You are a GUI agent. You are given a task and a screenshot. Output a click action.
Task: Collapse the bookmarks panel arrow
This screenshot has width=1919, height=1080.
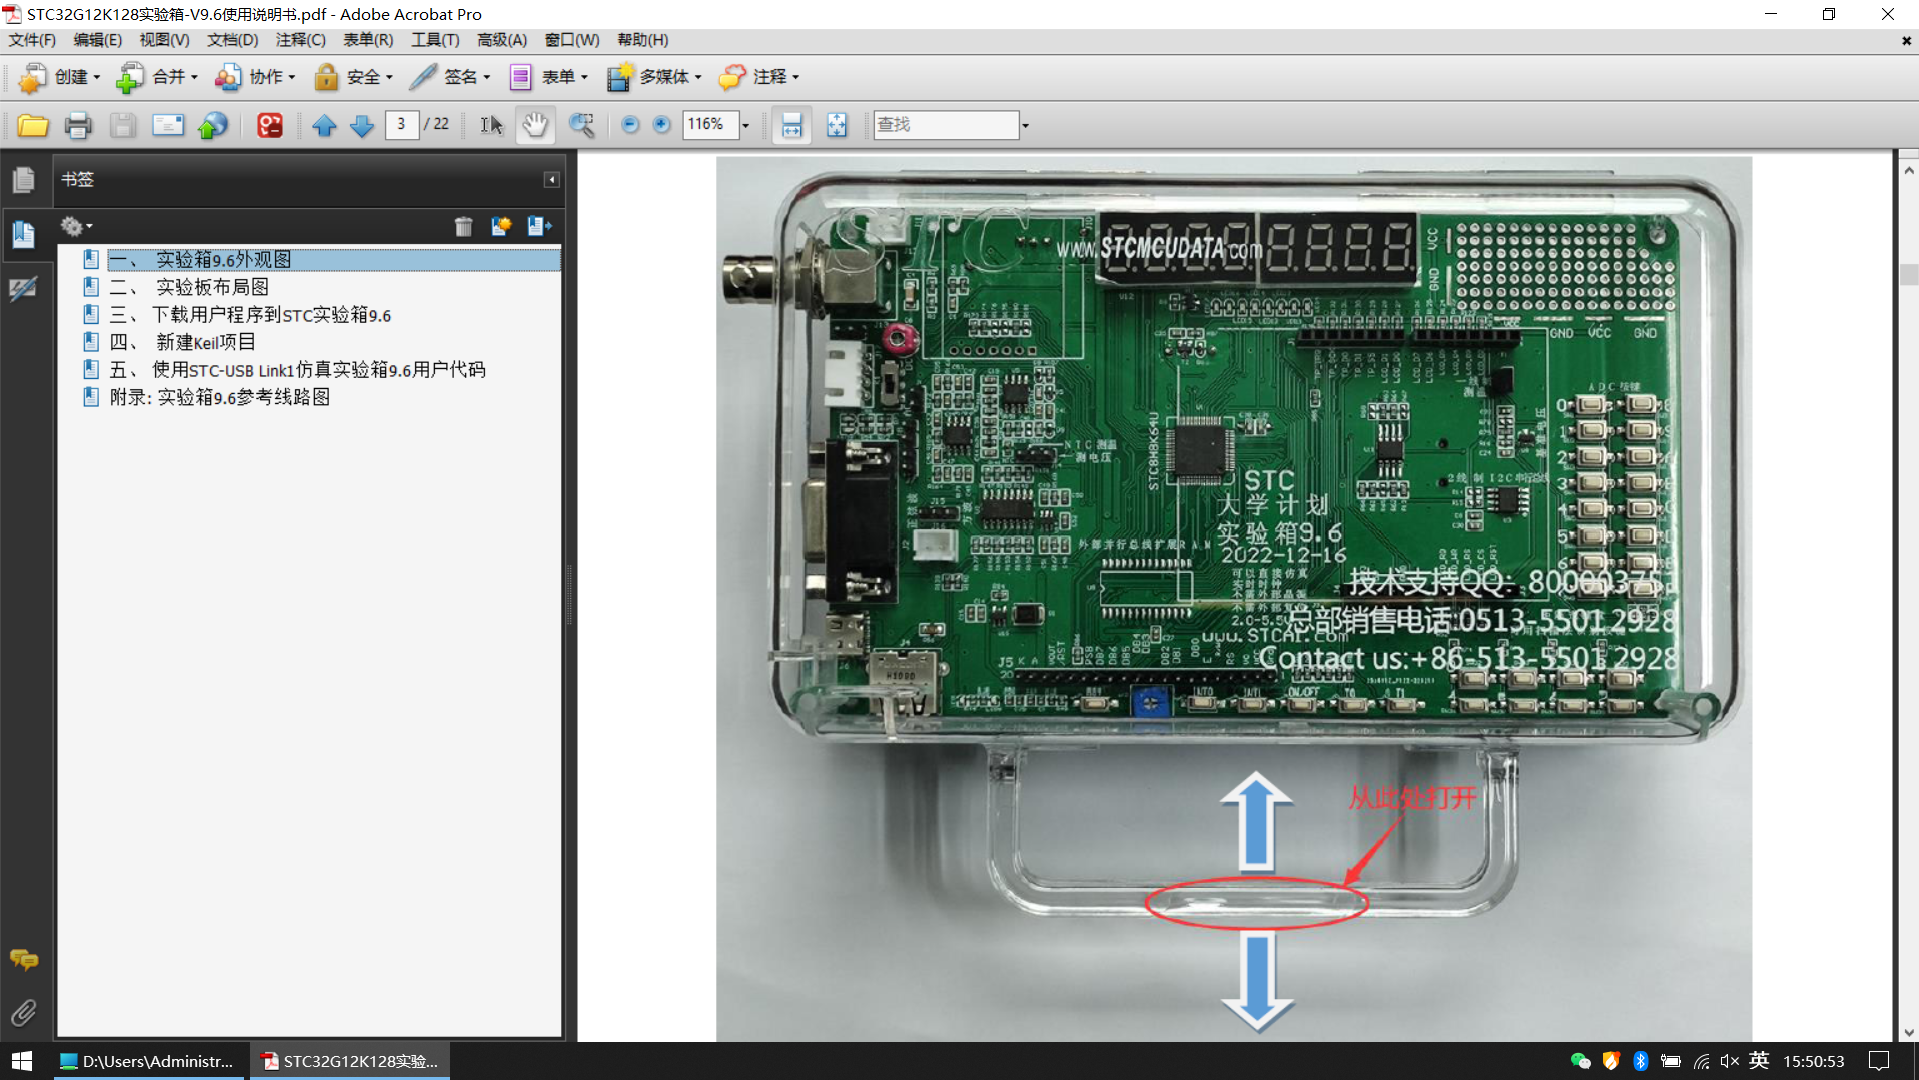point(551,180)
